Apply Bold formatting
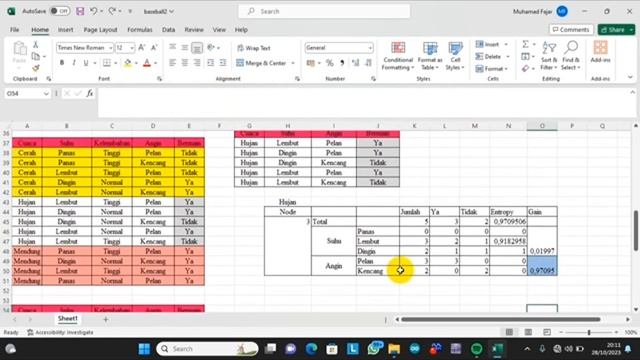Image resolution: width=640 pixels, height=360 pixels. coord(62,63)
